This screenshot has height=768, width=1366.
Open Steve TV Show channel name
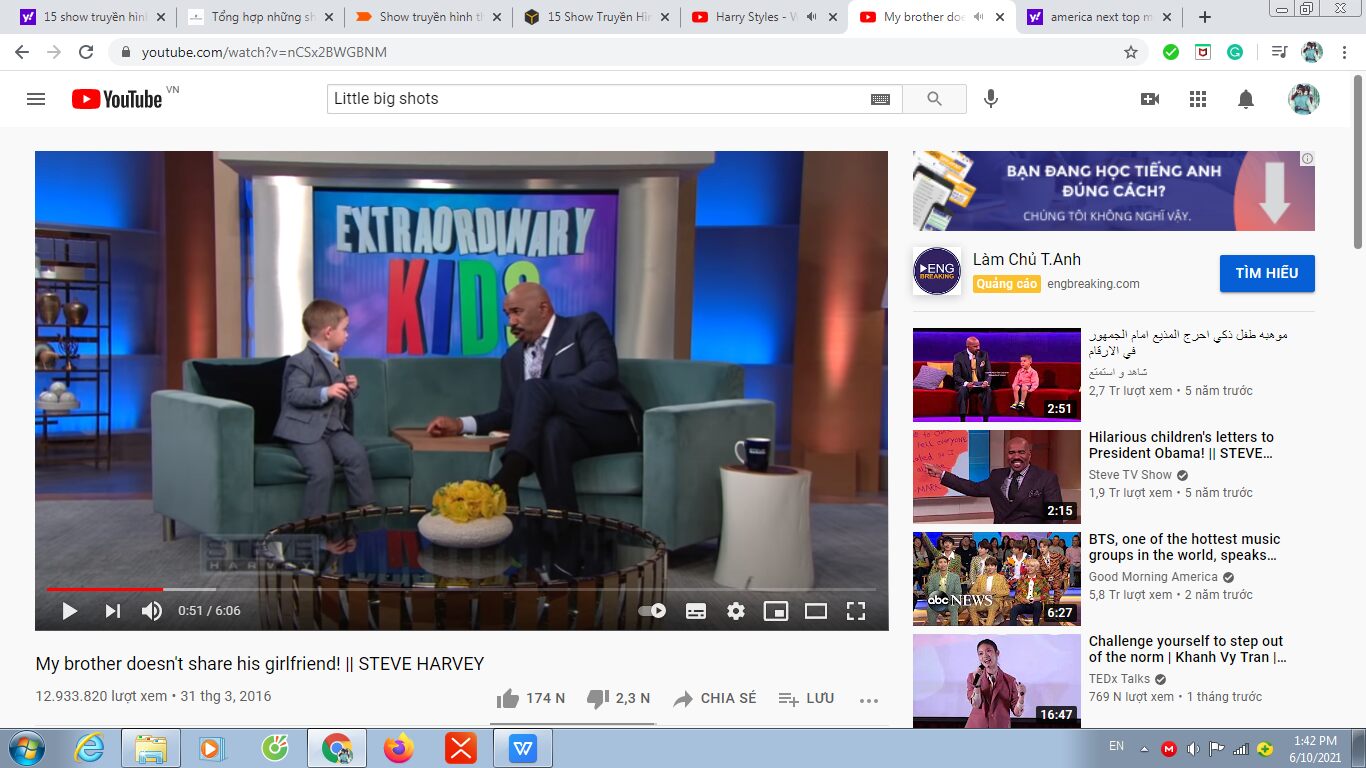[1130, 475]
